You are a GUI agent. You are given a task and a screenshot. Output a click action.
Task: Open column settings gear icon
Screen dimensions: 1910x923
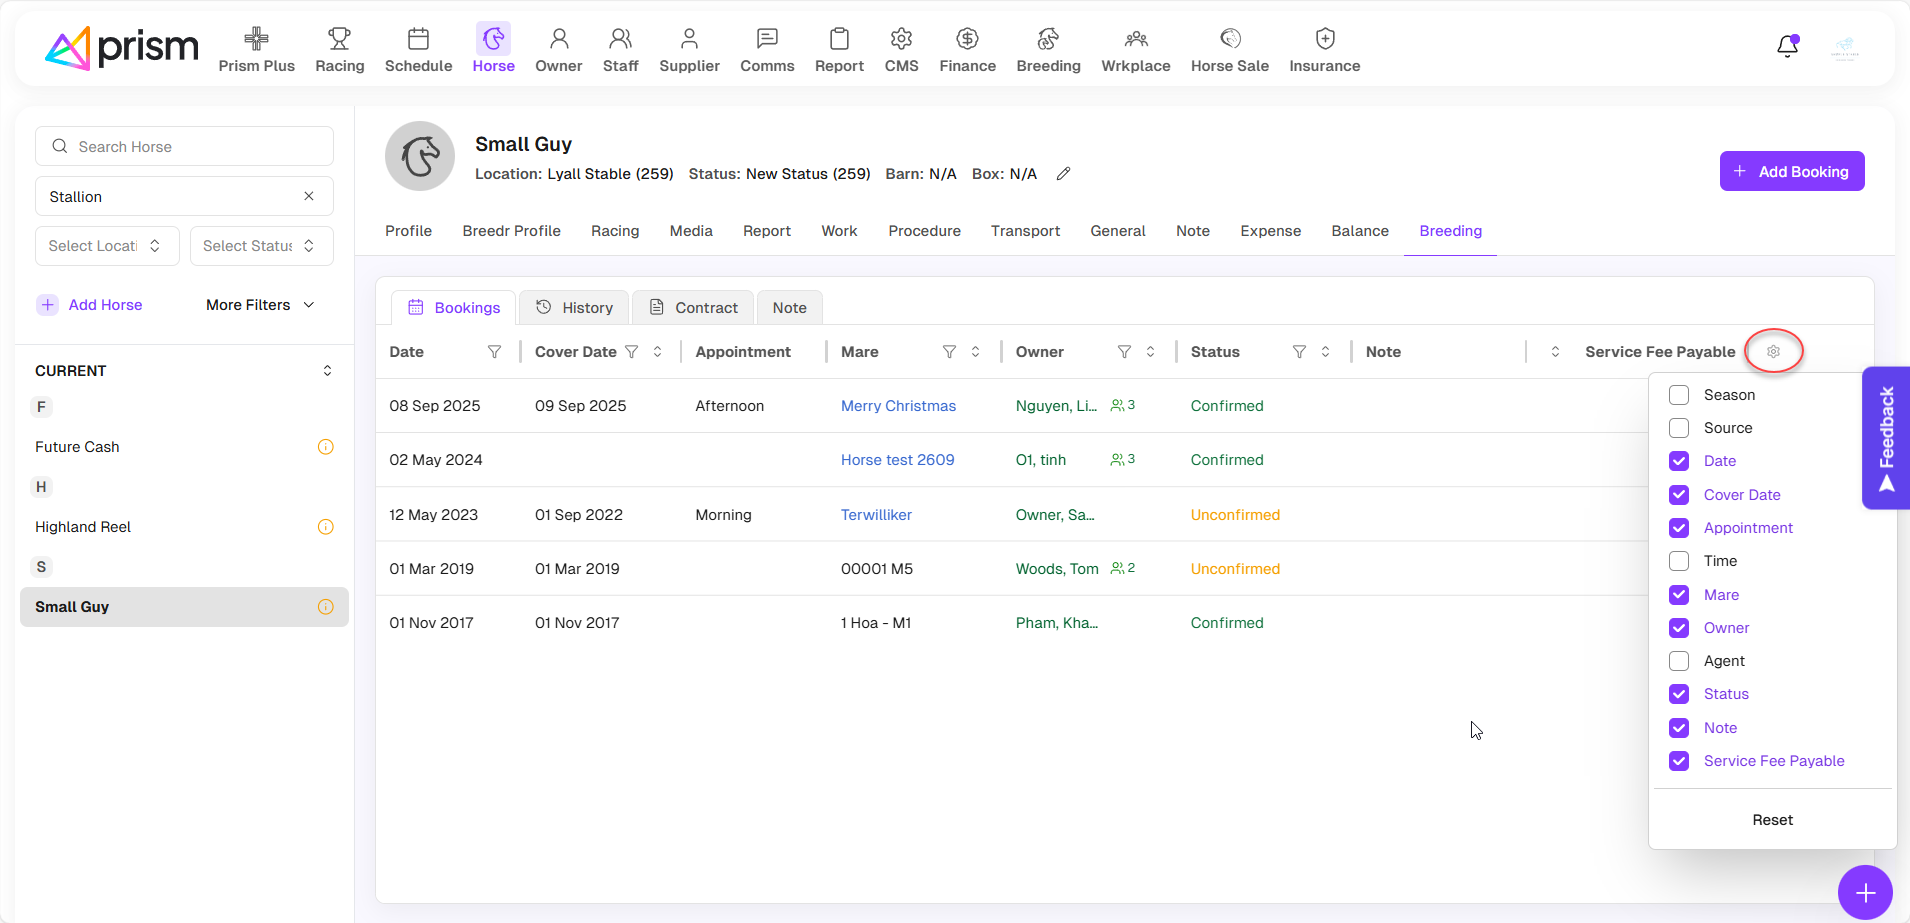click(x=1773, y=352)
